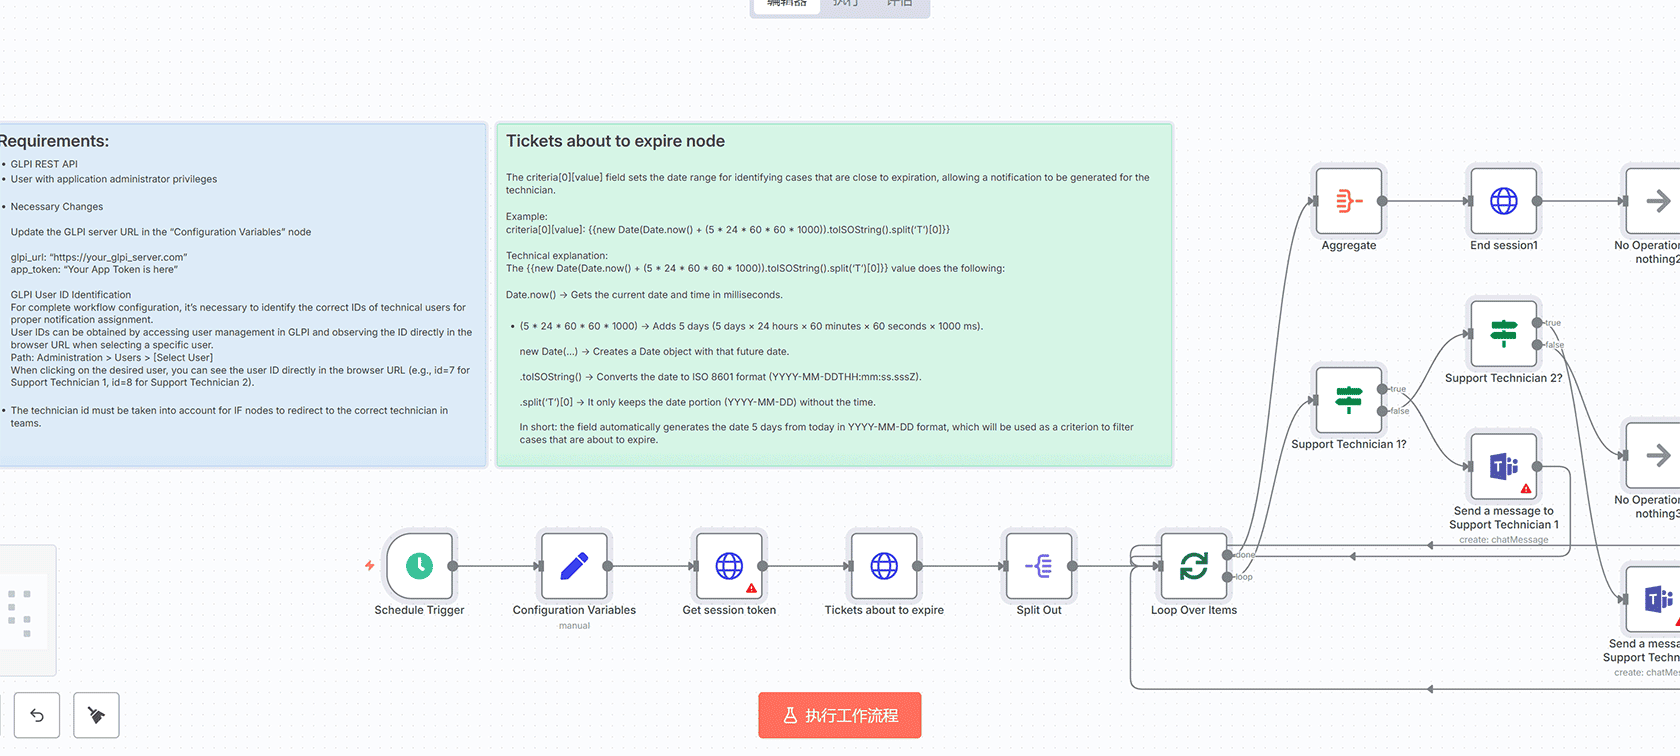The height and width of the screenshot is (756, 1680).
Task: Select the Schedule Trigger clock node
Action: click(x=420, y=566)
